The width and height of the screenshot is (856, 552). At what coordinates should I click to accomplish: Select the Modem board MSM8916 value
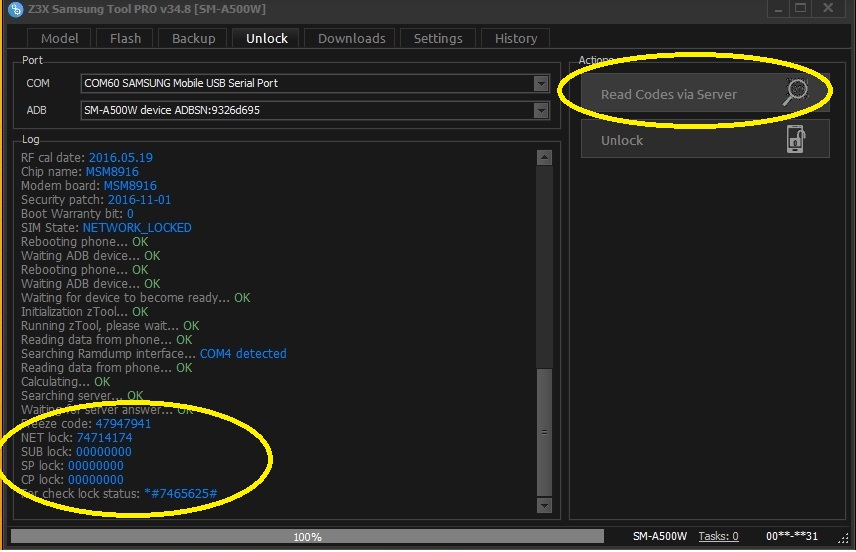click(x=130, y=186)
